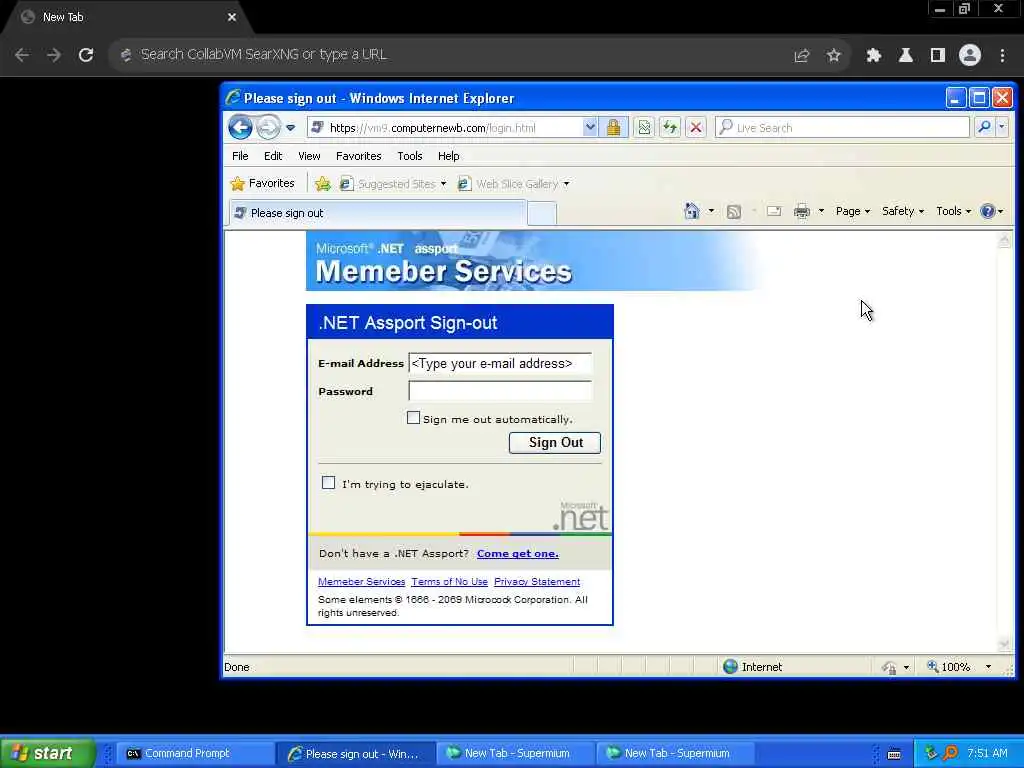This screenshot has height=768, width=1024.
Task: Expand the Home button dropdown arrow
Action: point(711,211)
